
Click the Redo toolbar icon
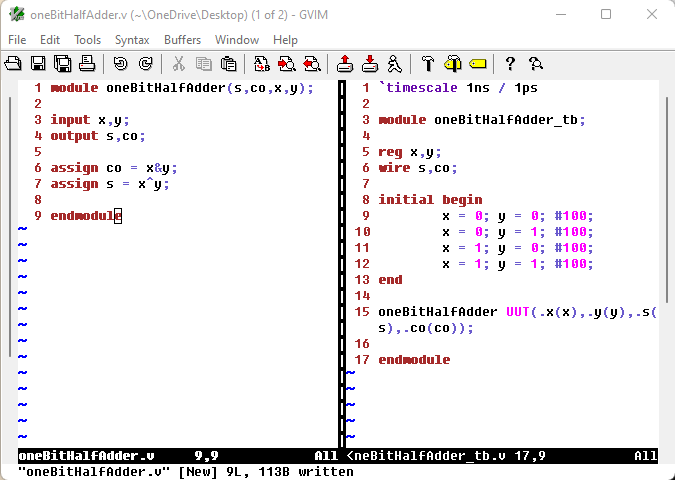tap(145, 64)
